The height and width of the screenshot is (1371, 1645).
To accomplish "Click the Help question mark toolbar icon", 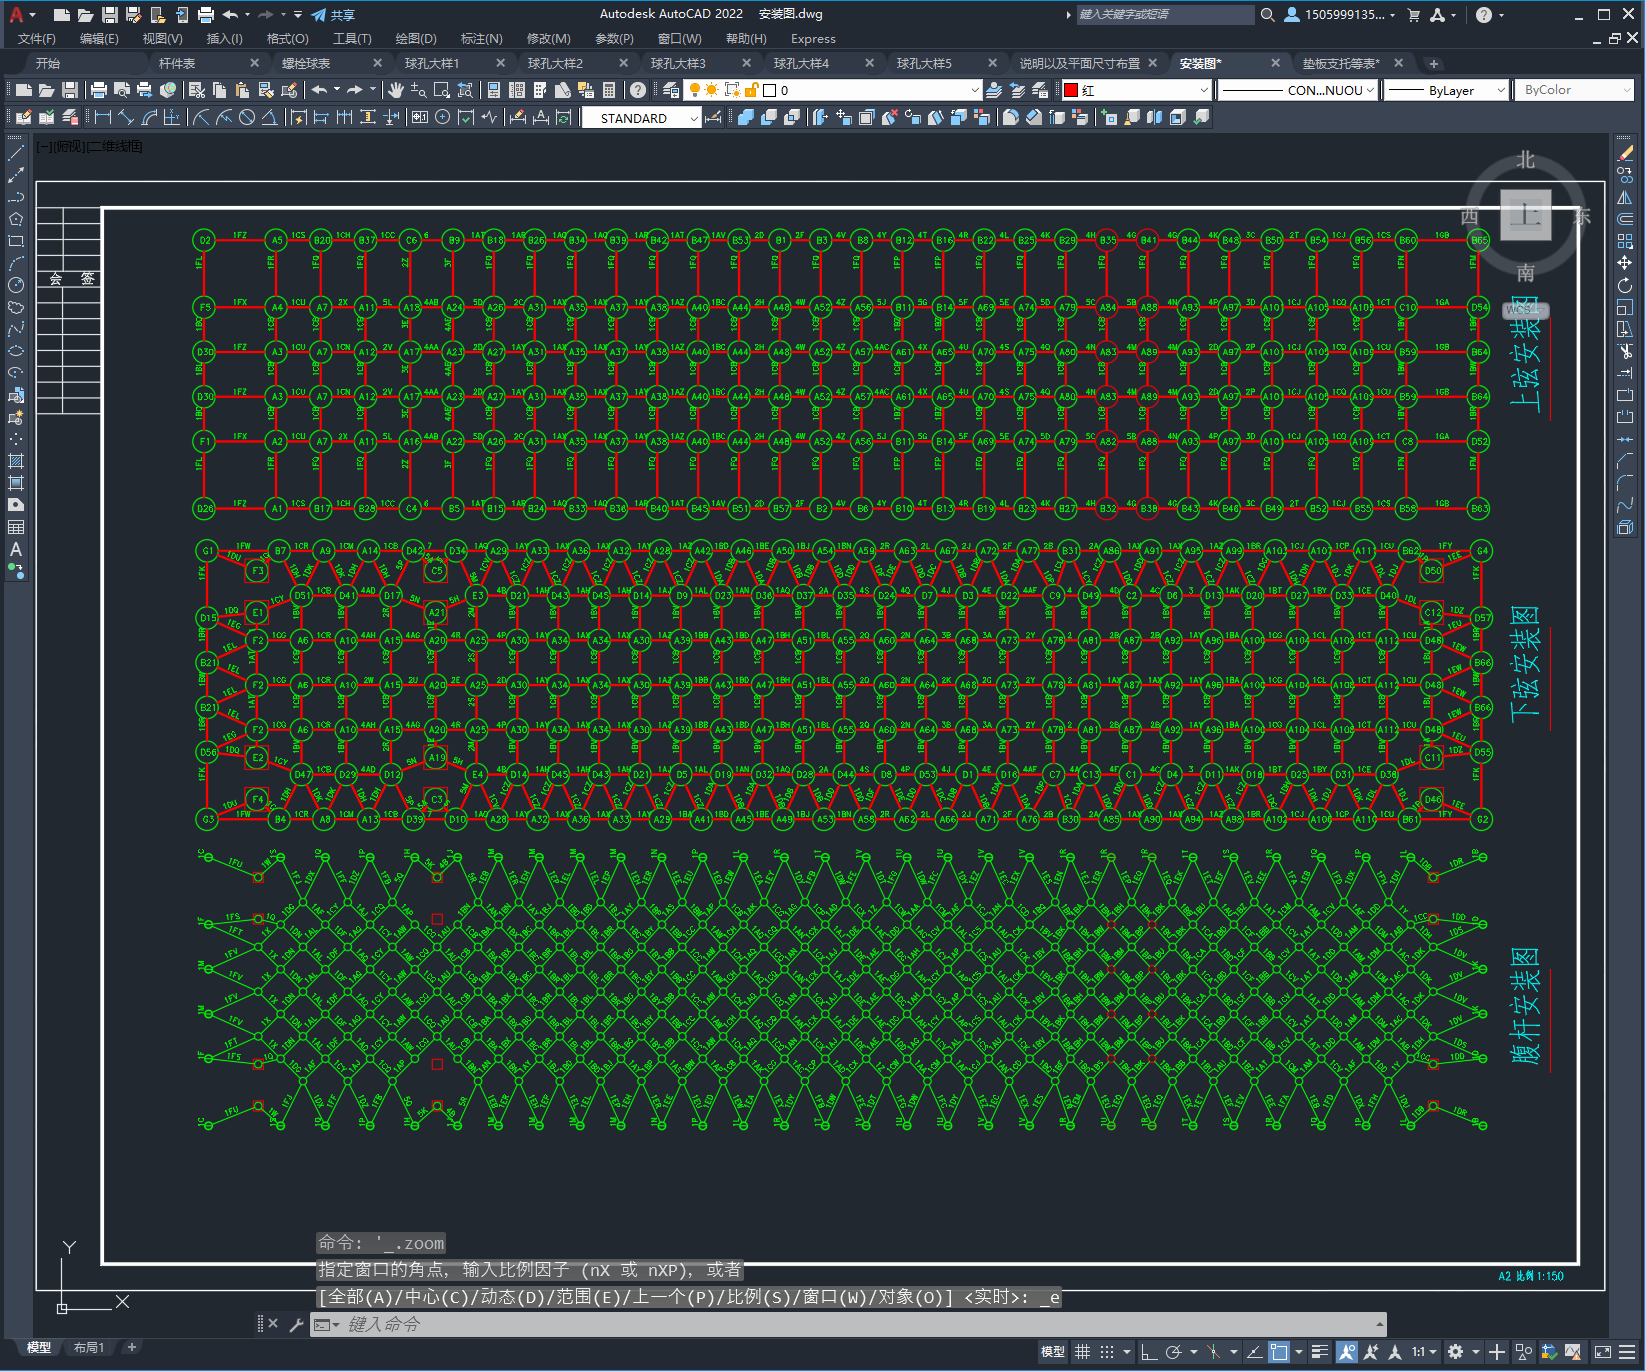I will tap(638, 90).
